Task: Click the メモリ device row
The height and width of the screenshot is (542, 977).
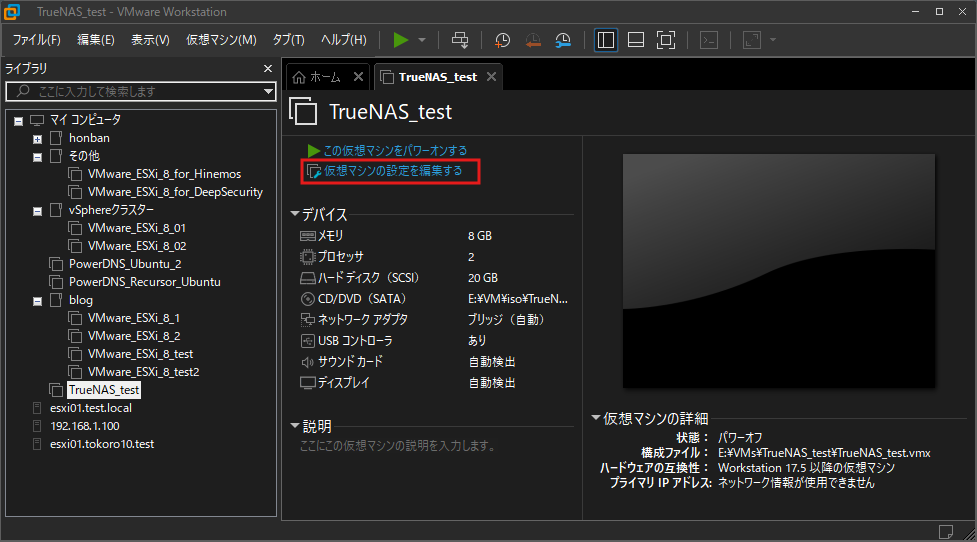Action: [x=434, y=236]
